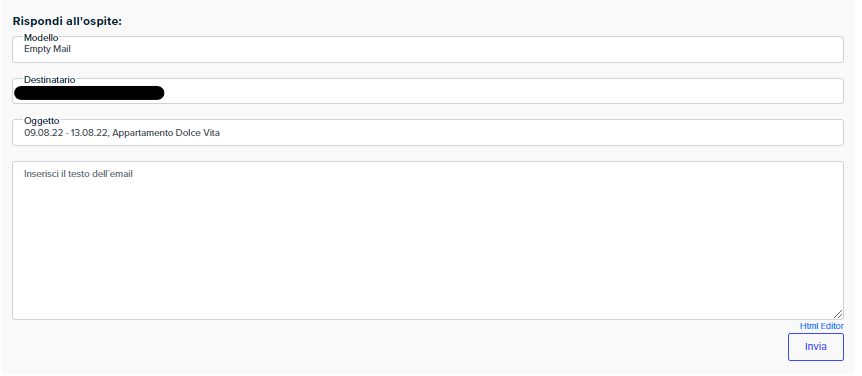Click empty space inside the Modello field
The width and height of the screenshot is (862, 376).
coord(456,49)
